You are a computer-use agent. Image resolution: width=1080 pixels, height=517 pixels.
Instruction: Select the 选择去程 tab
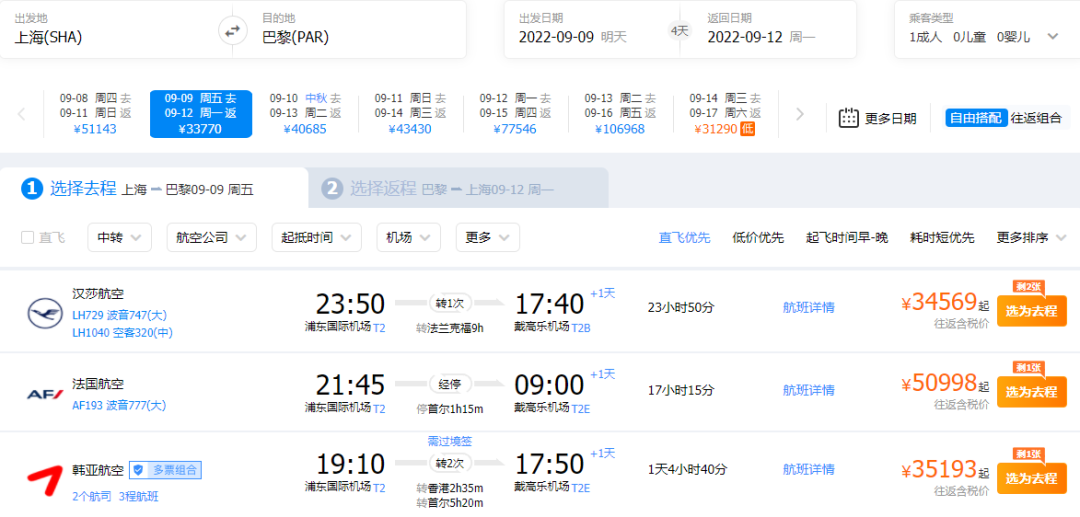point(154,188)
